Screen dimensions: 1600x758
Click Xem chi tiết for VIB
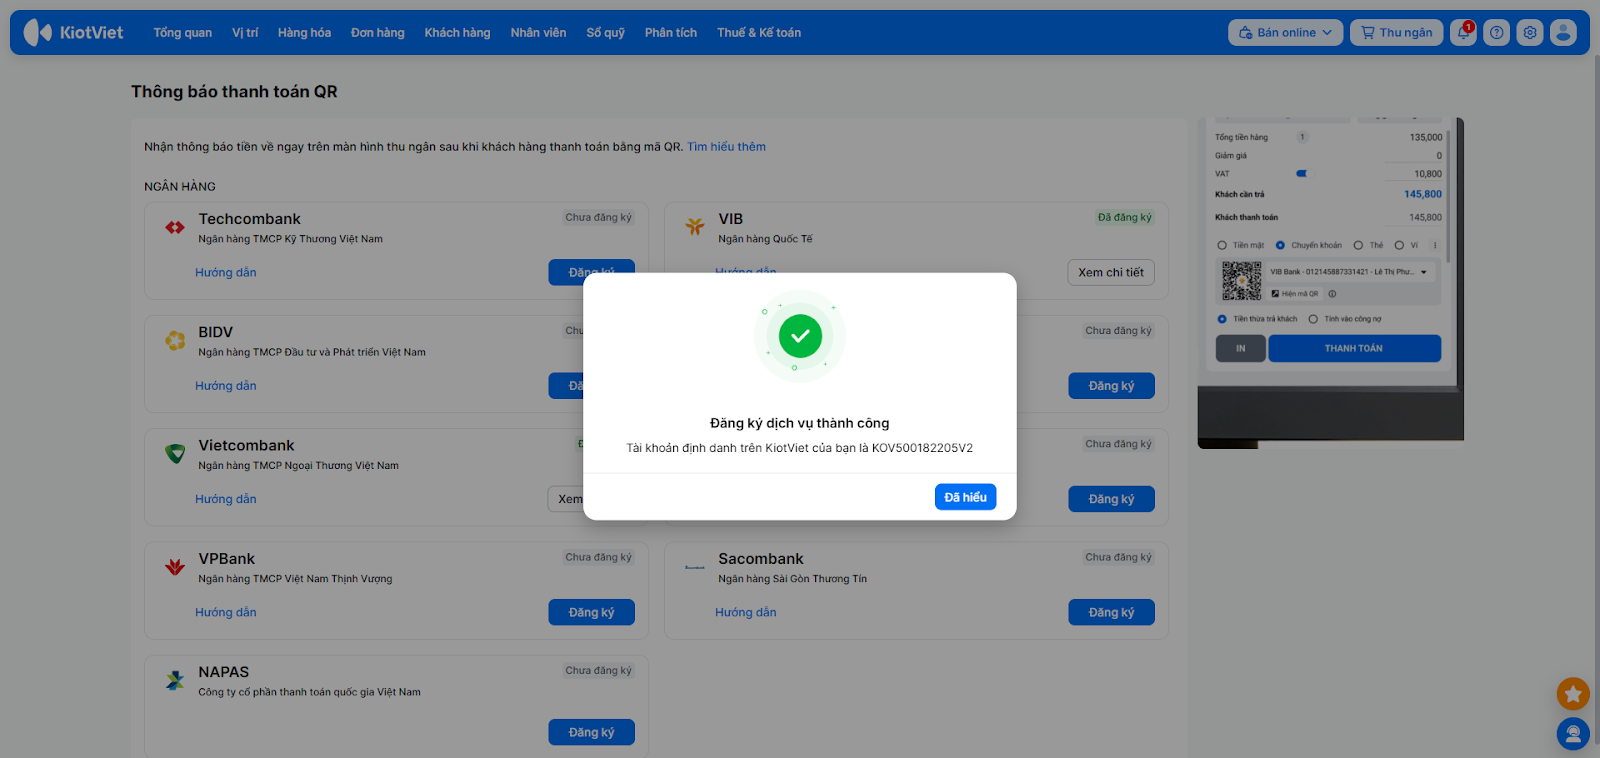tap(1111, 272)
